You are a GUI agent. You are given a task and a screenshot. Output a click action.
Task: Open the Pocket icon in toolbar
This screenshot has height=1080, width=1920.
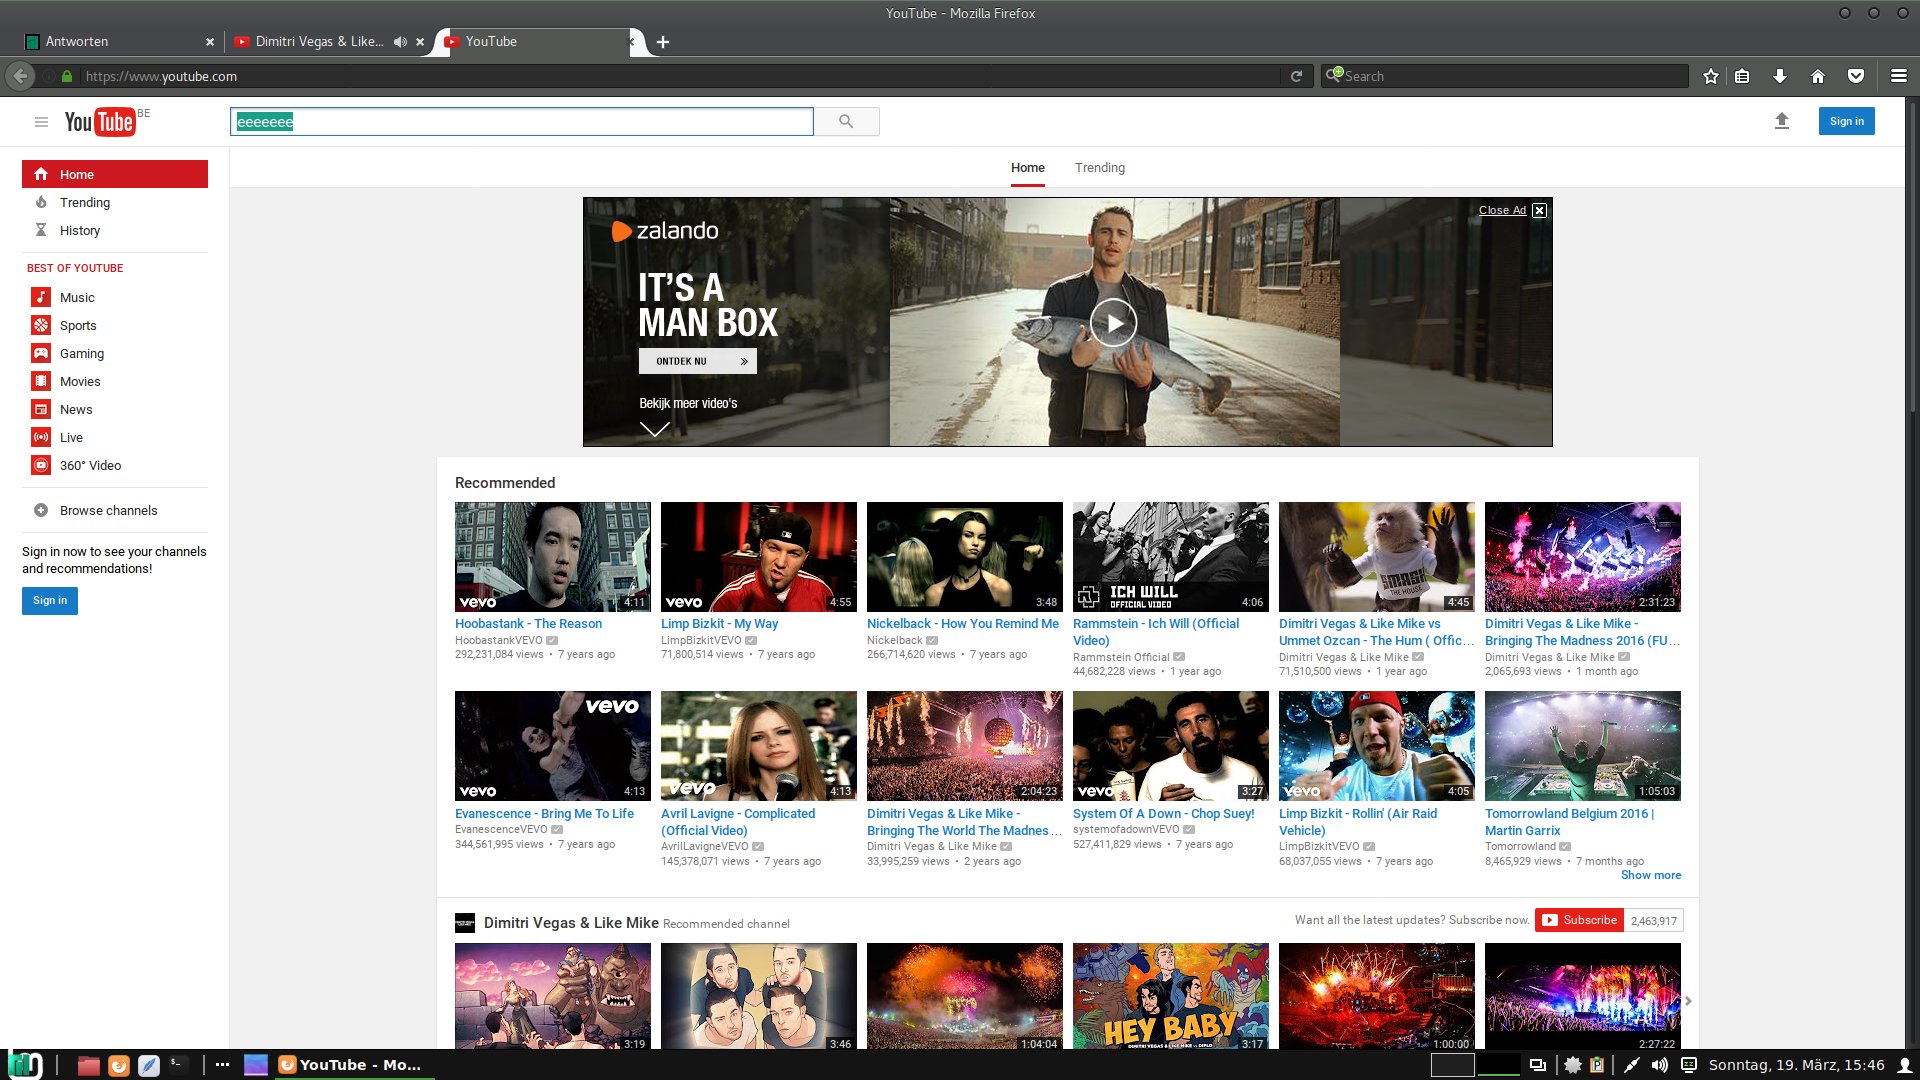click(x=1856, y=76)
